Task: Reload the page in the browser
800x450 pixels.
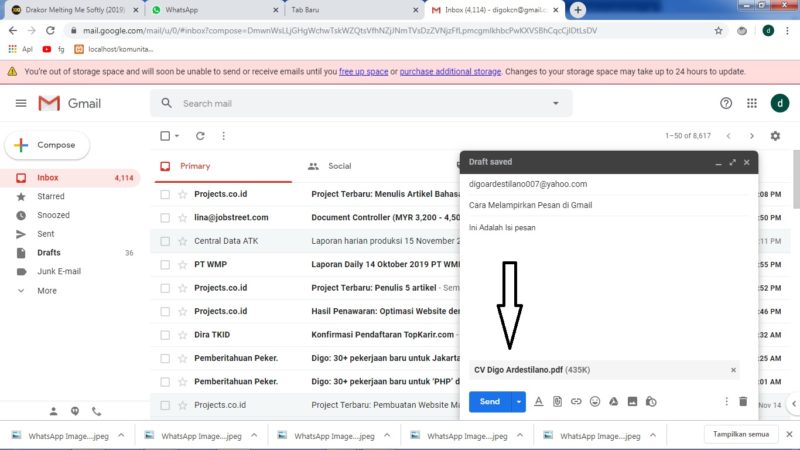Action: [x=50, y=31]
